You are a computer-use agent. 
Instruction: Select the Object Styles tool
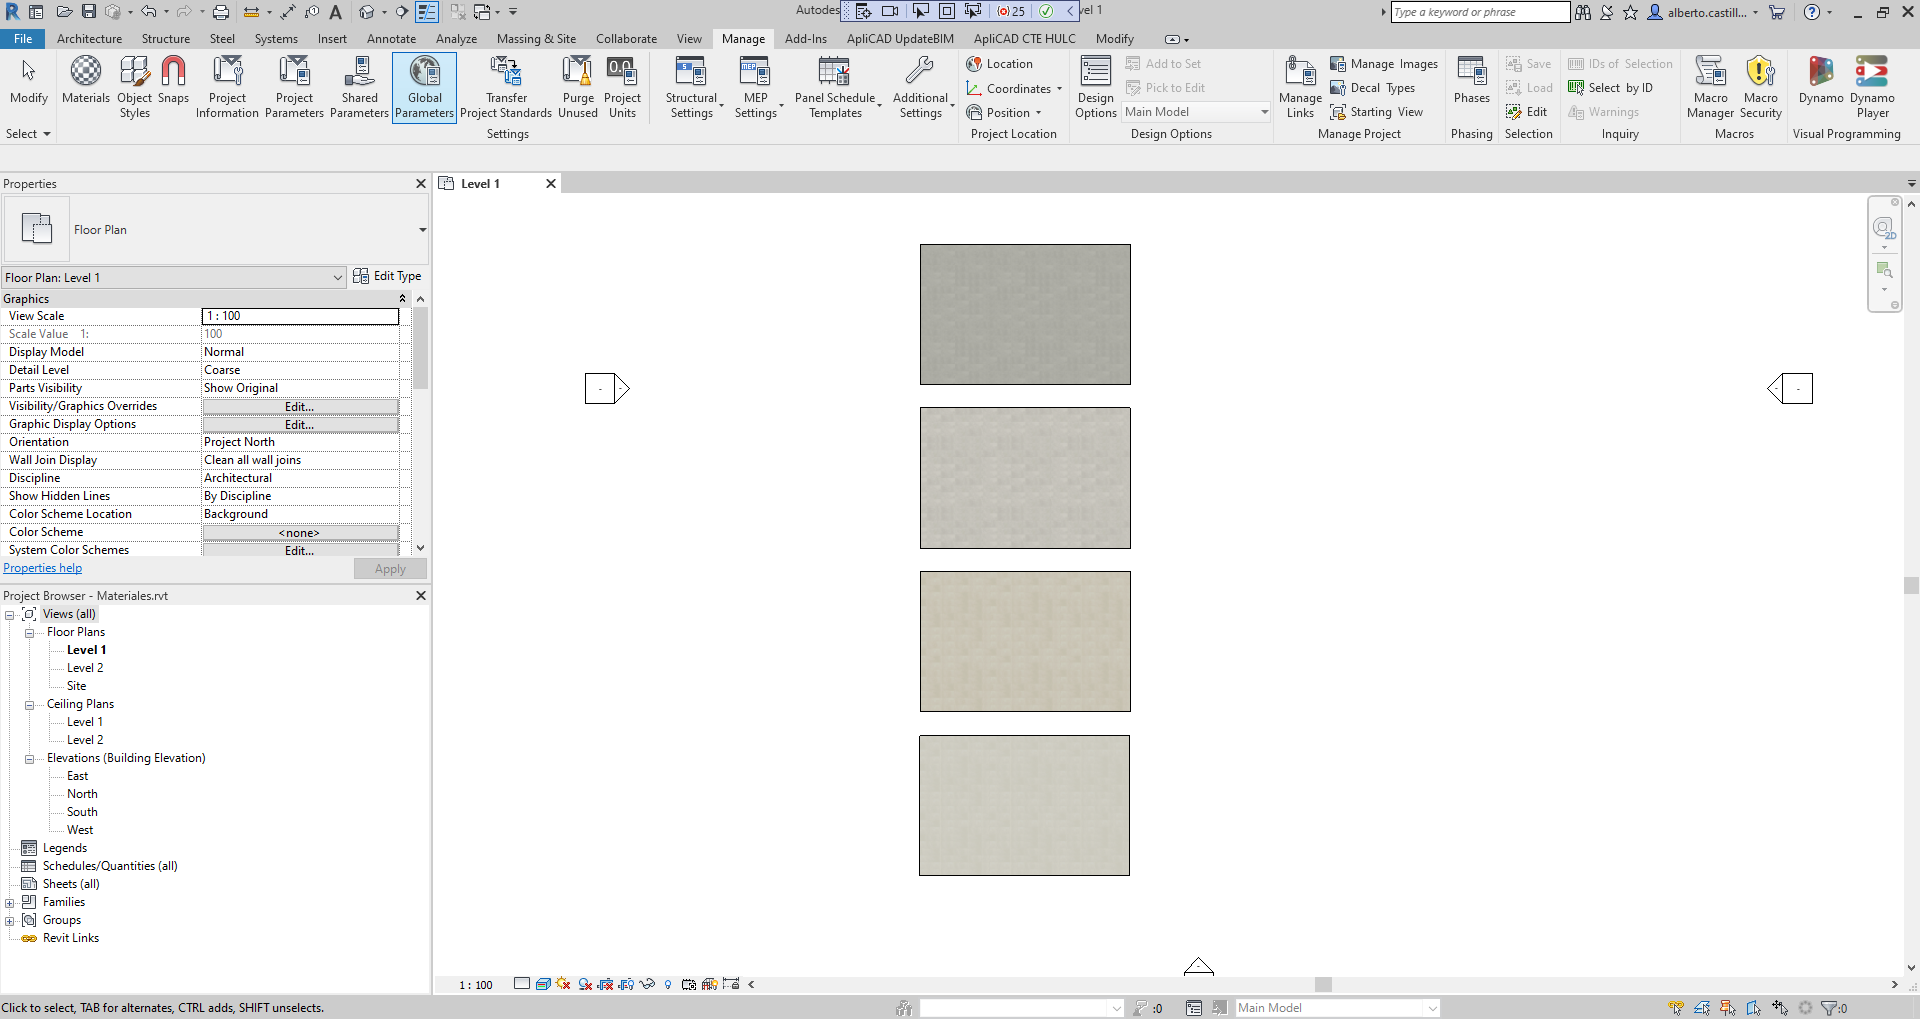point(134,85)
